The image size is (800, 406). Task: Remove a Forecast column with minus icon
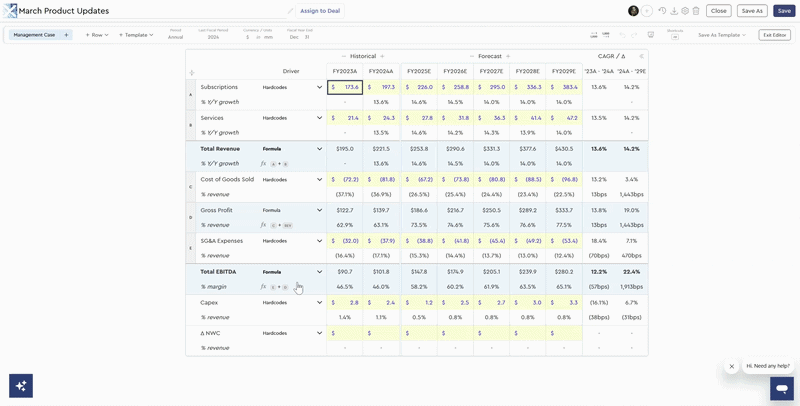472,57
